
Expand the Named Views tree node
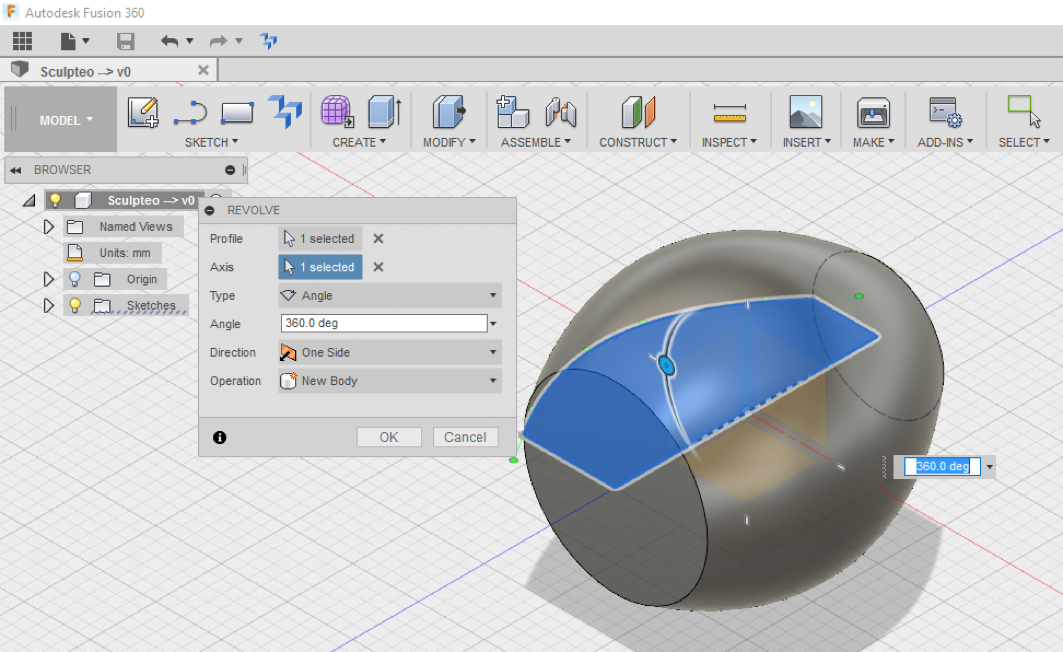coord(48,227)
